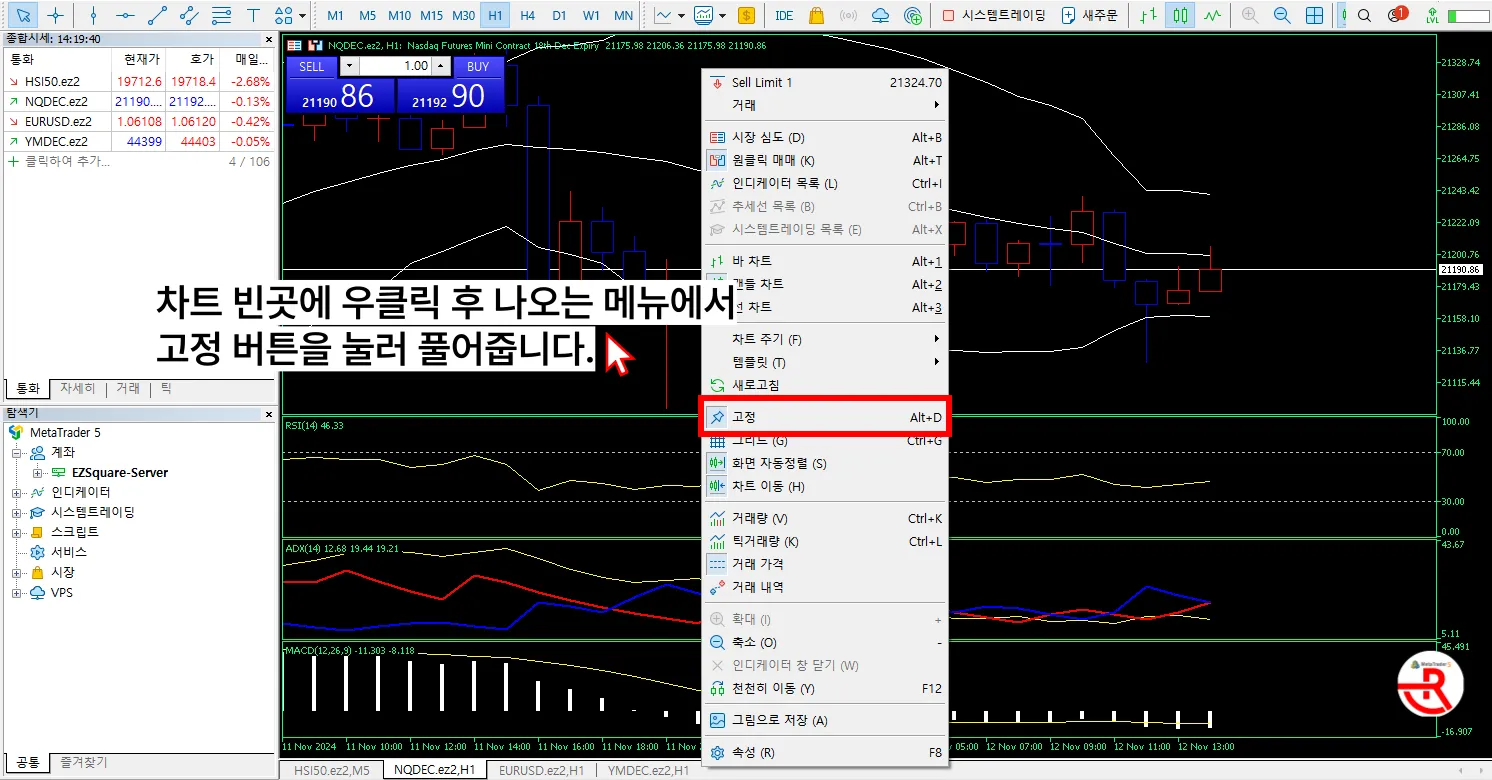Image resolution: width=1492 pixels, height=780 pixels.
Task: Expand the 인디케이터 tree node
Action: (x=17, y=493)
